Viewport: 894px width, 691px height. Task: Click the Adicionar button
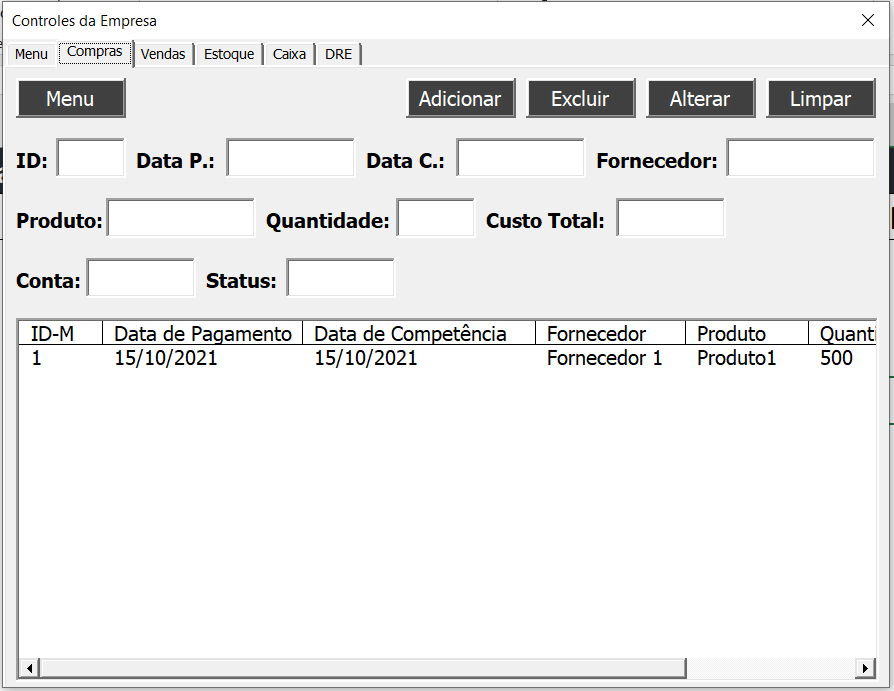[x=461, y=99]
